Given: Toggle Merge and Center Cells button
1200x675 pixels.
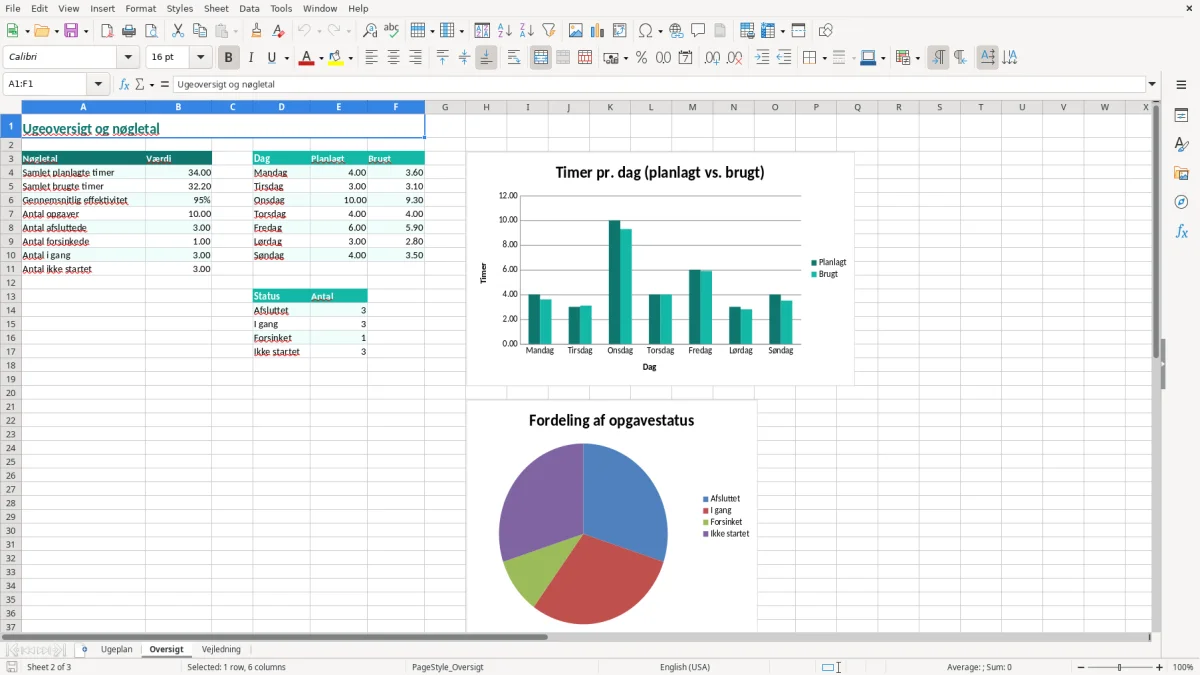Looking at the screenshot, I should (541, 58).
